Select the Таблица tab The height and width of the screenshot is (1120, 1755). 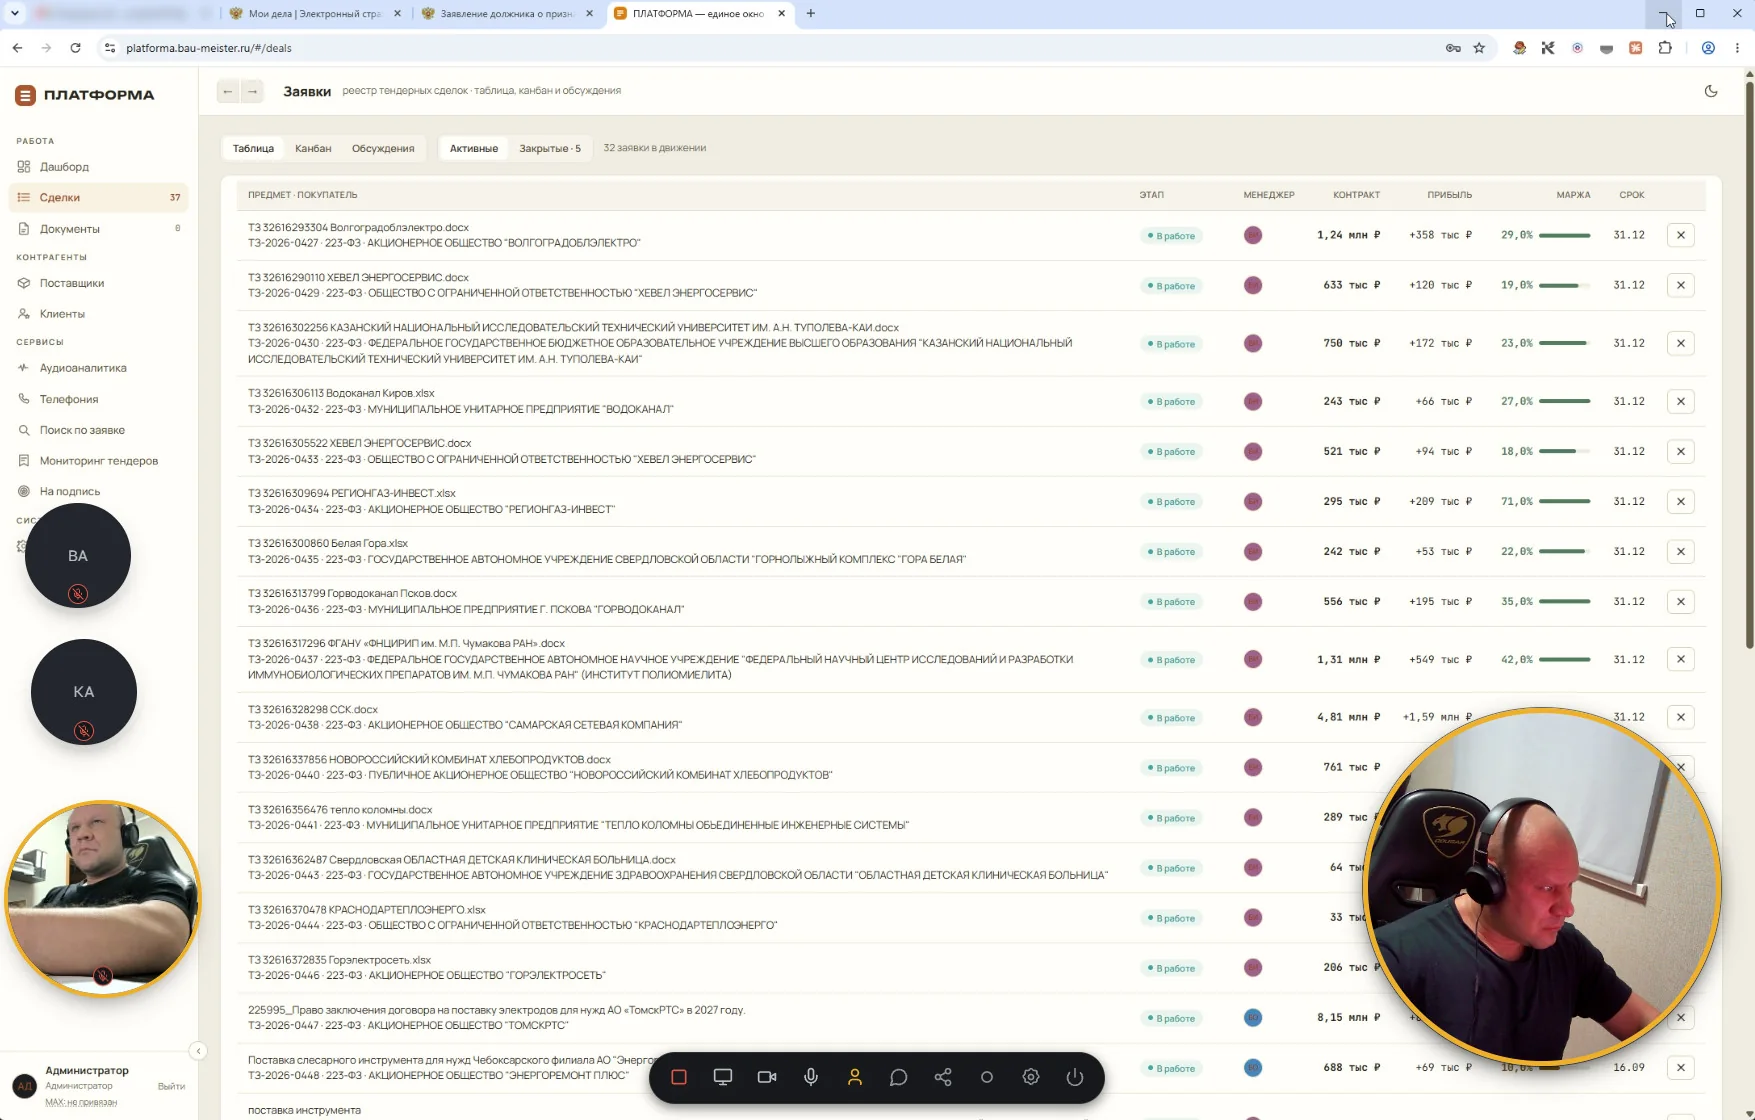click(253, 148)
